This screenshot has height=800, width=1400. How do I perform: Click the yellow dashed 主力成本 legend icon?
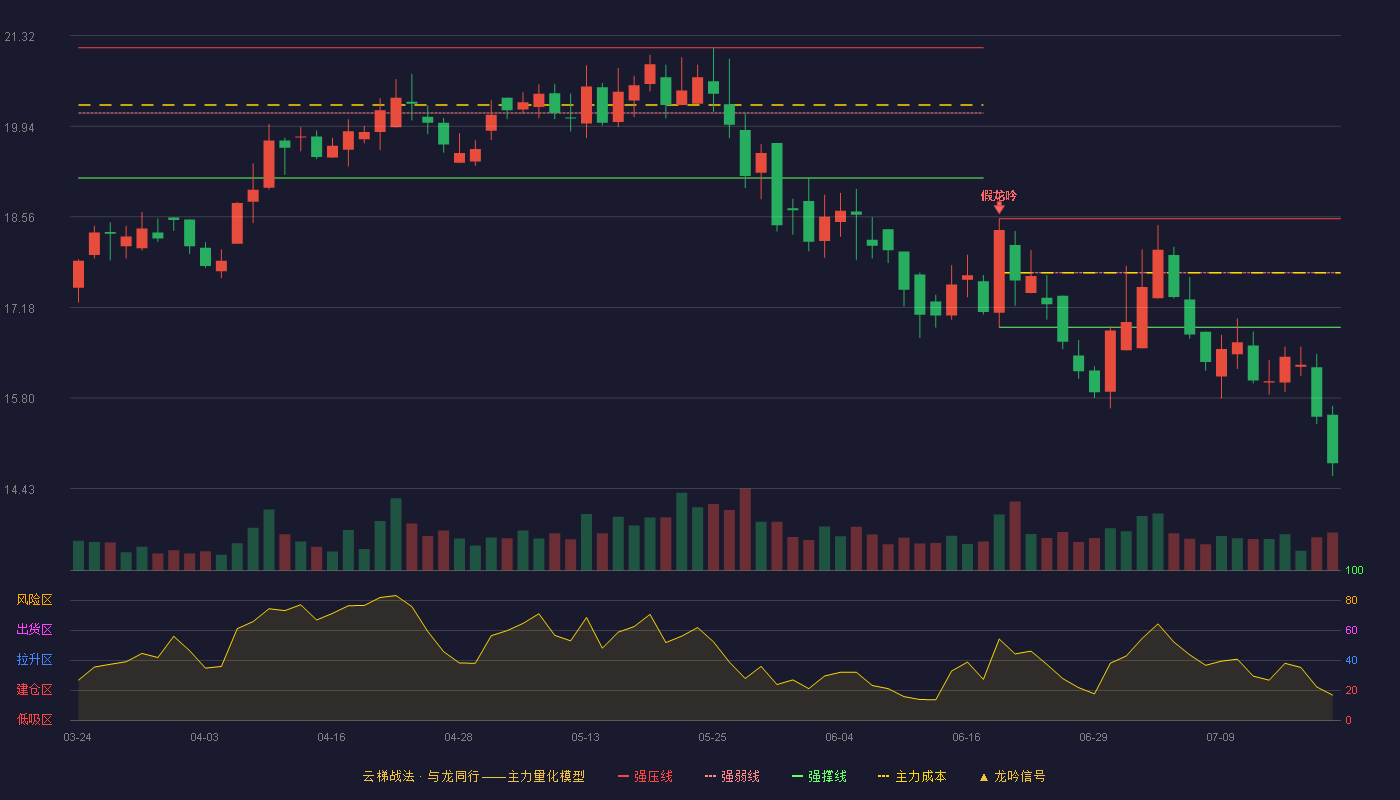tap(883, 777)
